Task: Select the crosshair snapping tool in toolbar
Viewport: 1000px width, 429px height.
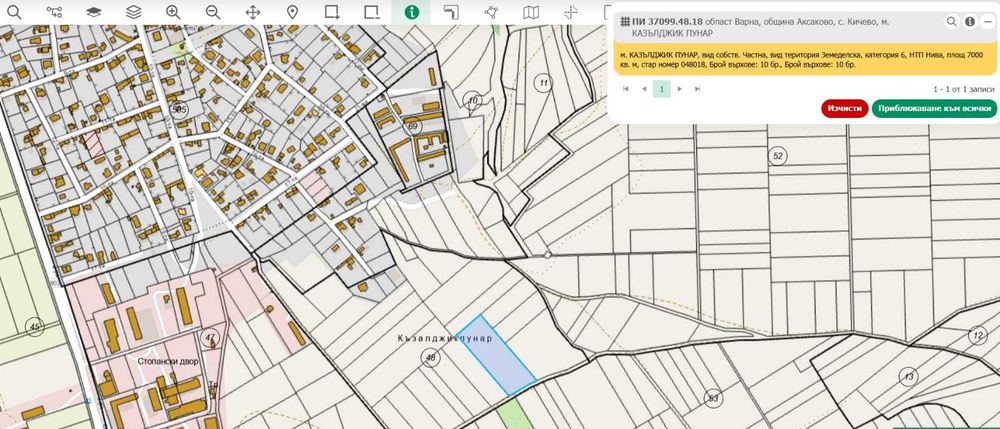Action: [570, 12]
